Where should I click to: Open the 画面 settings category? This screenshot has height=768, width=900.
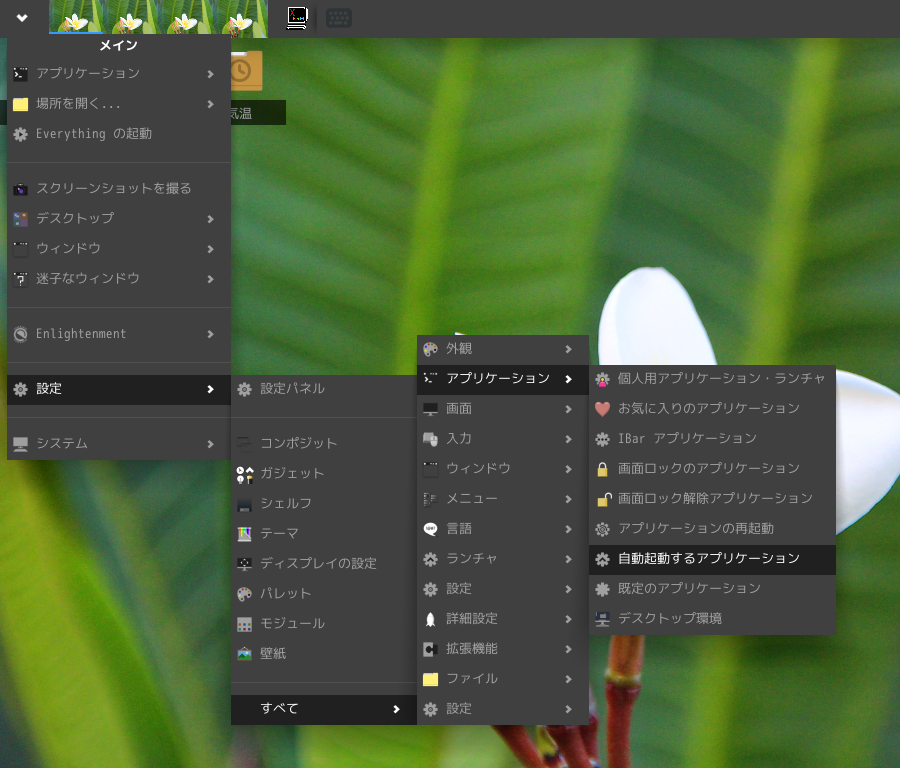coord(503,409)
